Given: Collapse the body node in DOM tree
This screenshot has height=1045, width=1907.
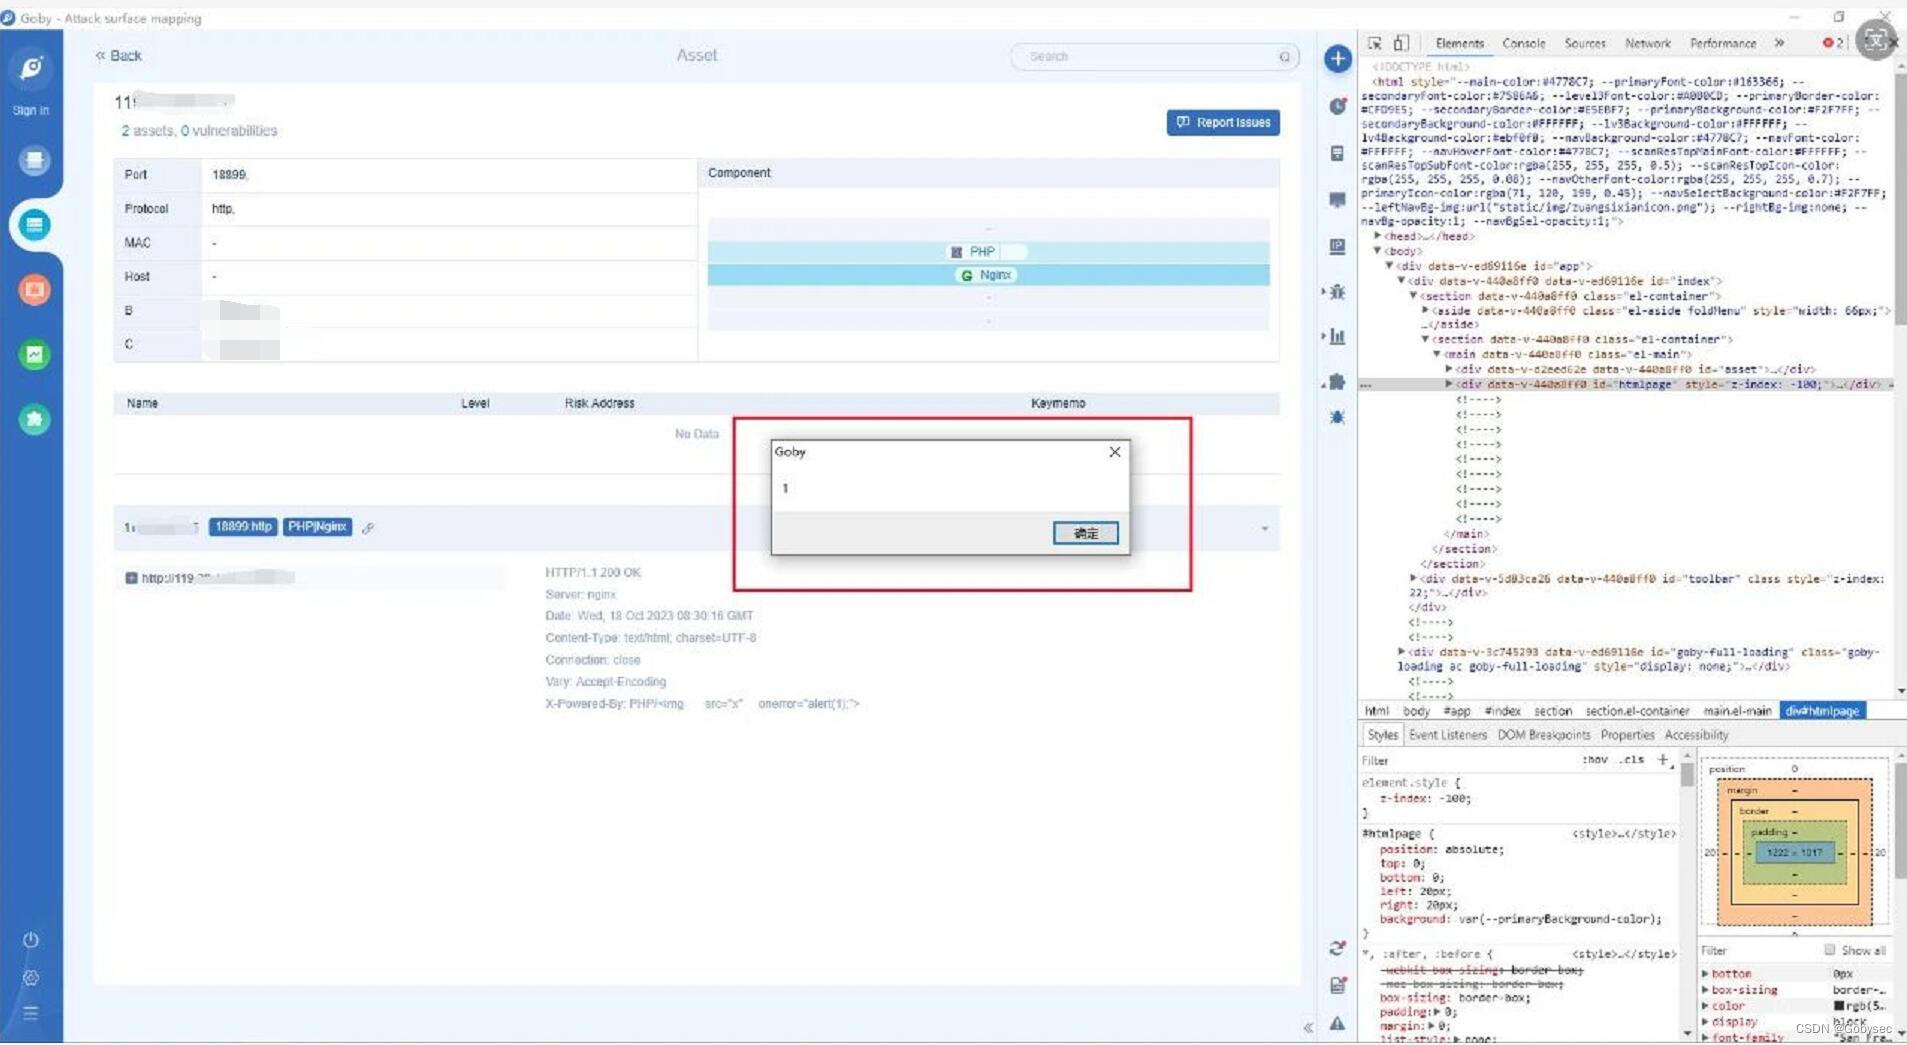Looking at the screenshot, I should tap(1378, 252).
